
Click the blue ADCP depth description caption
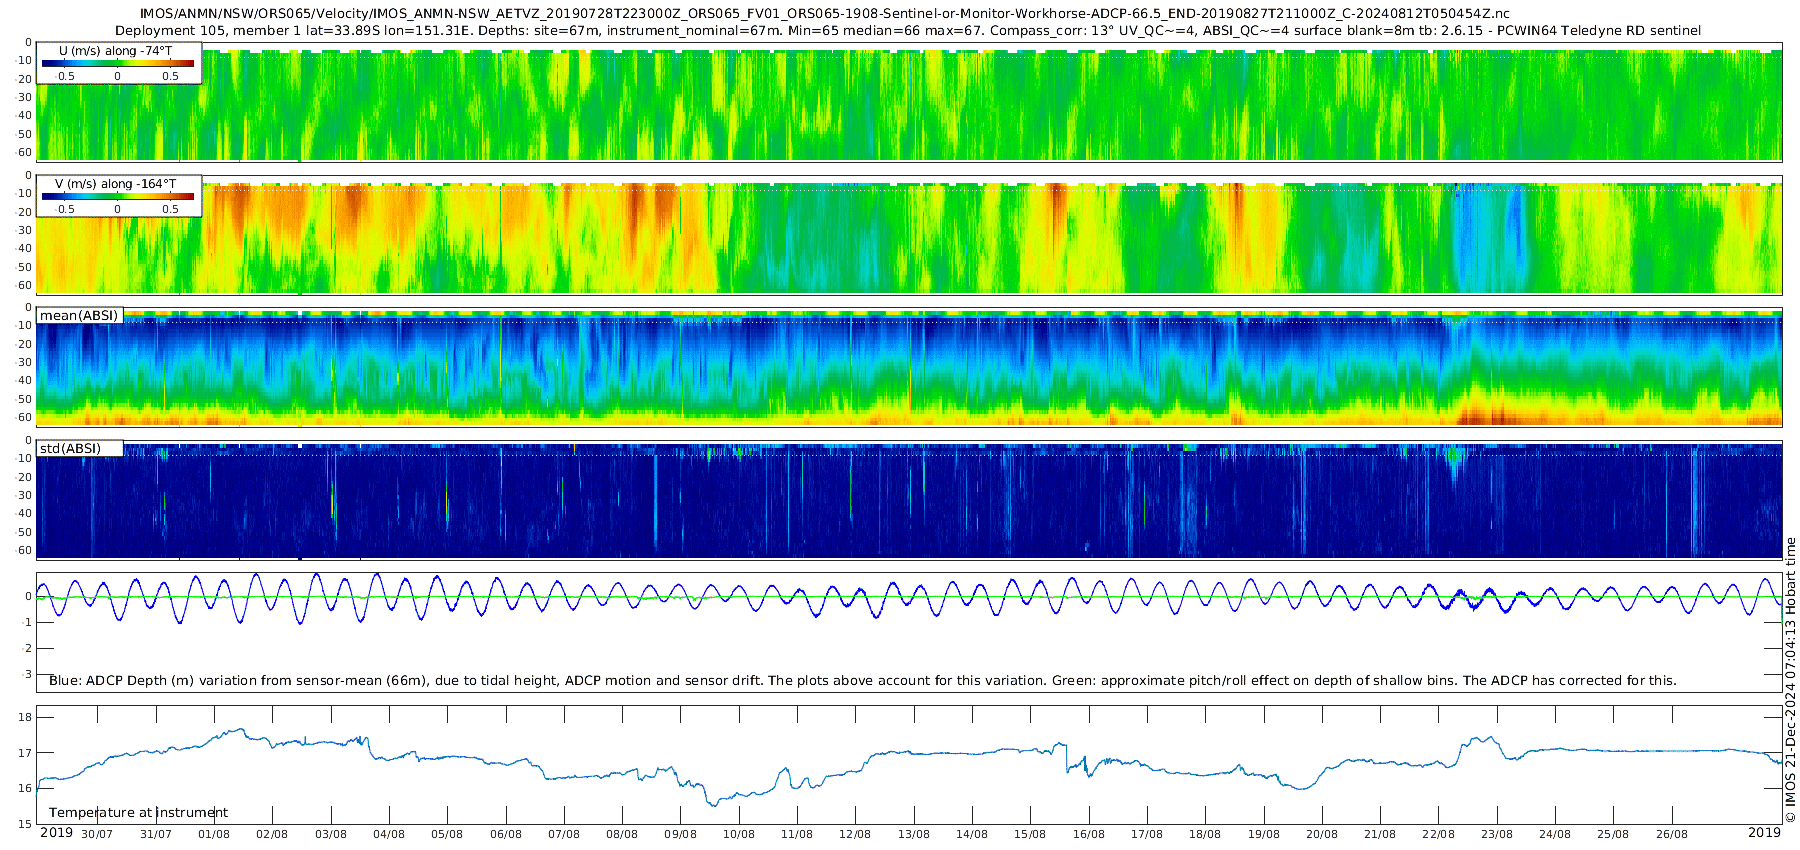(x=862, y=681)
